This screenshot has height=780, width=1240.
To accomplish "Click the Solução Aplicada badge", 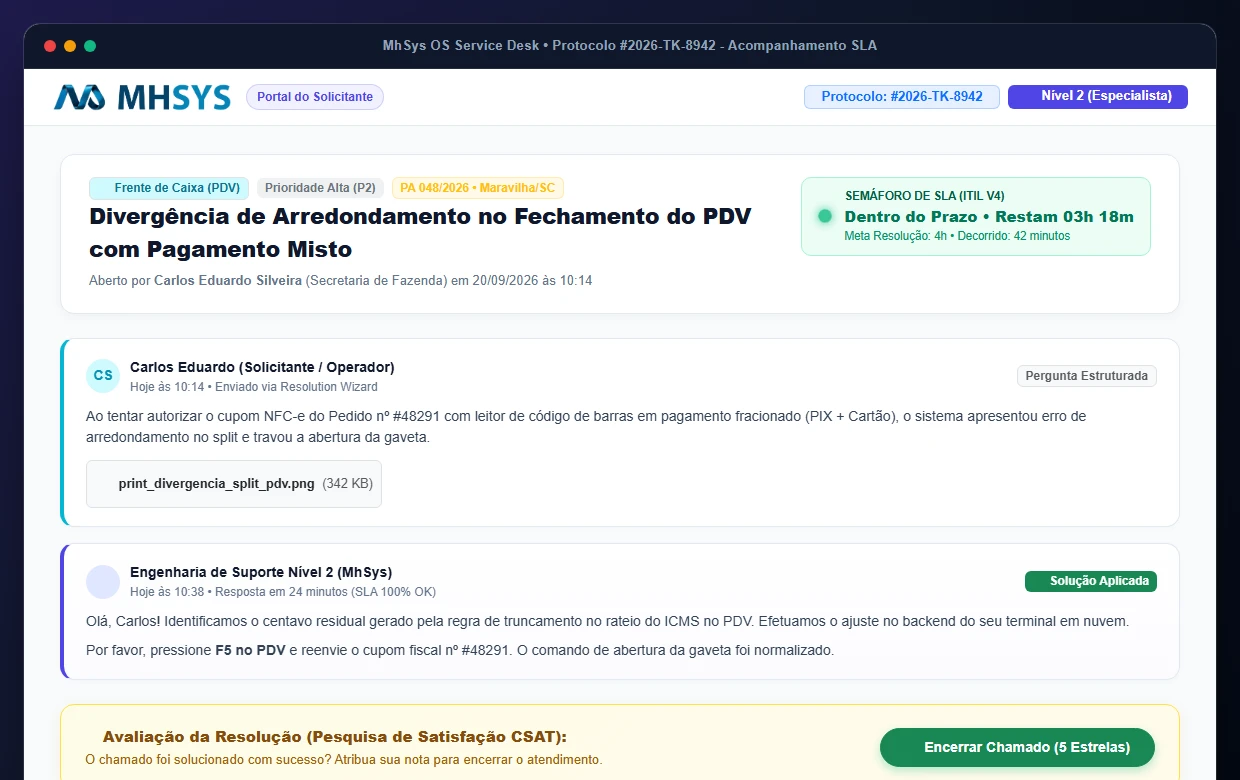I will pos(1091,581).
